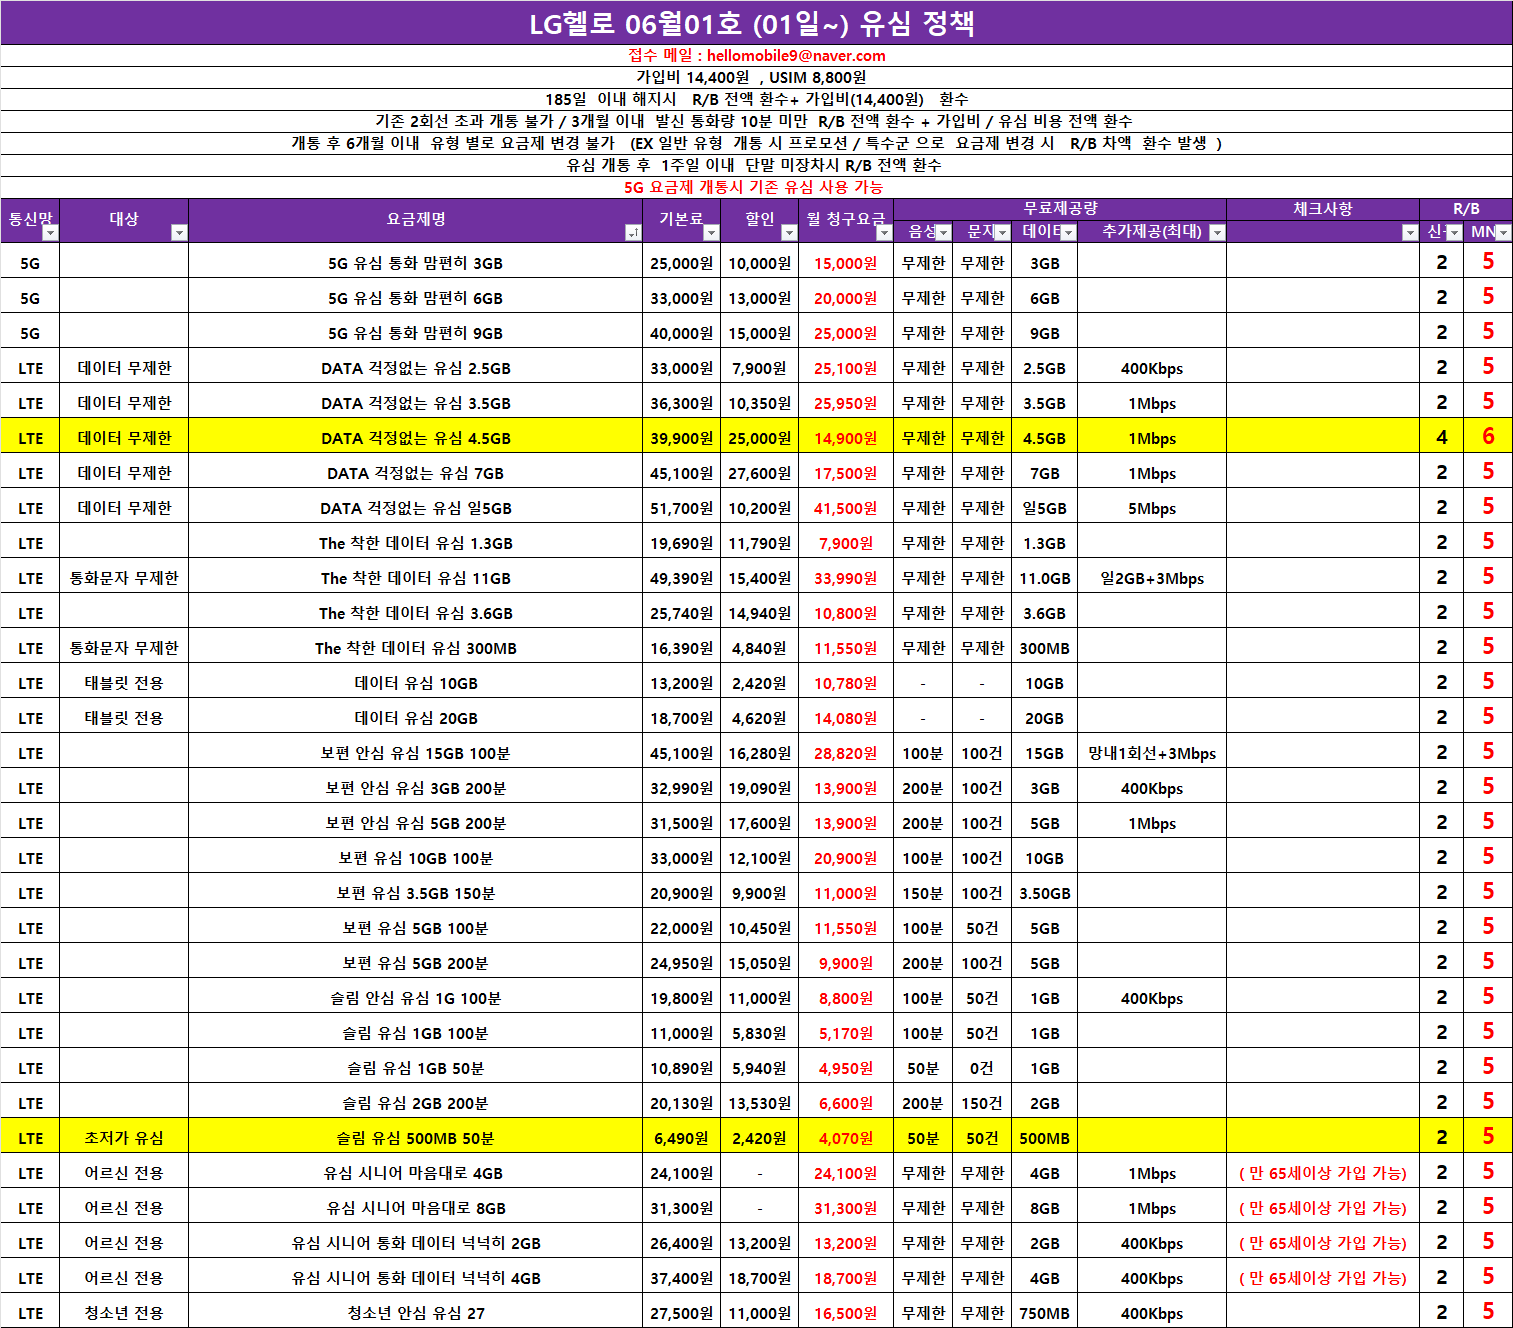This screenshot has height=1328, width=1513.
Task: Click plan name 데이터 유심 20GB
Action: coord(415,719)
